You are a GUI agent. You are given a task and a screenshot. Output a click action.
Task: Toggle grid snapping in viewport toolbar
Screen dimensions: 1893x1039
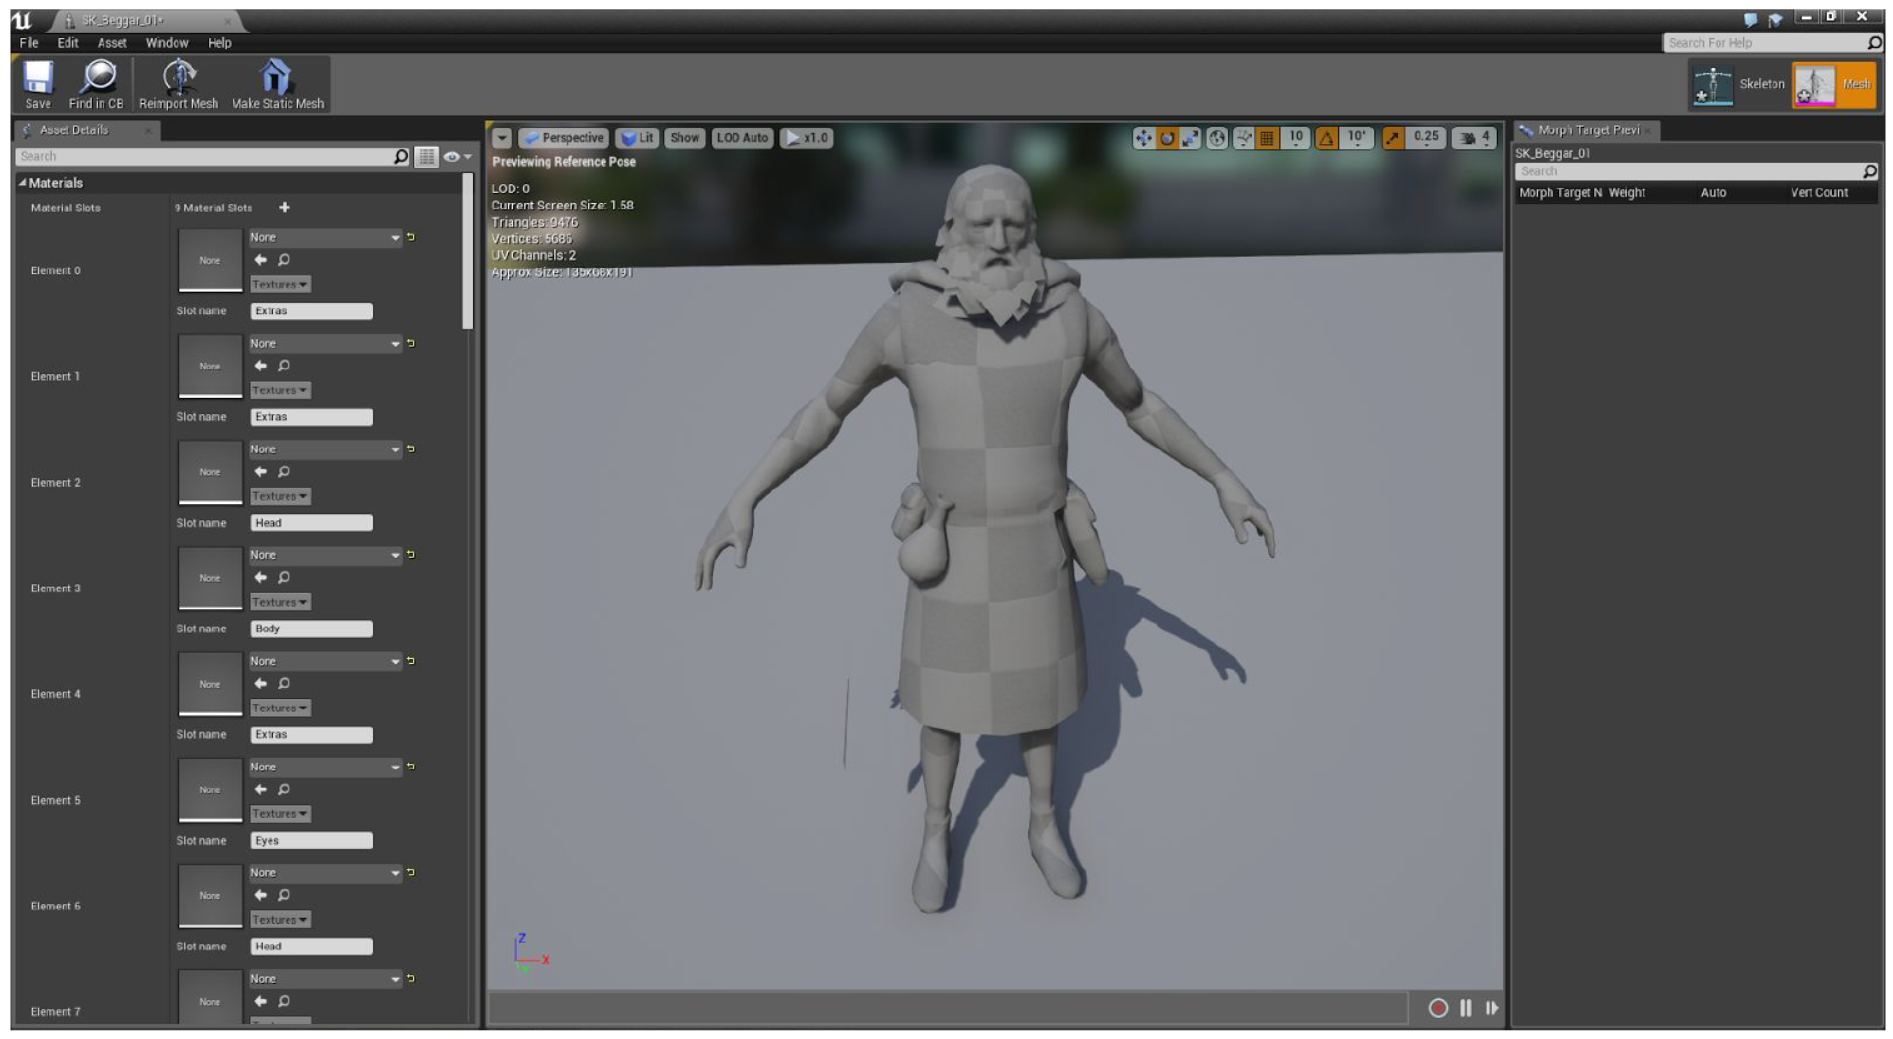pos(1267,138)
